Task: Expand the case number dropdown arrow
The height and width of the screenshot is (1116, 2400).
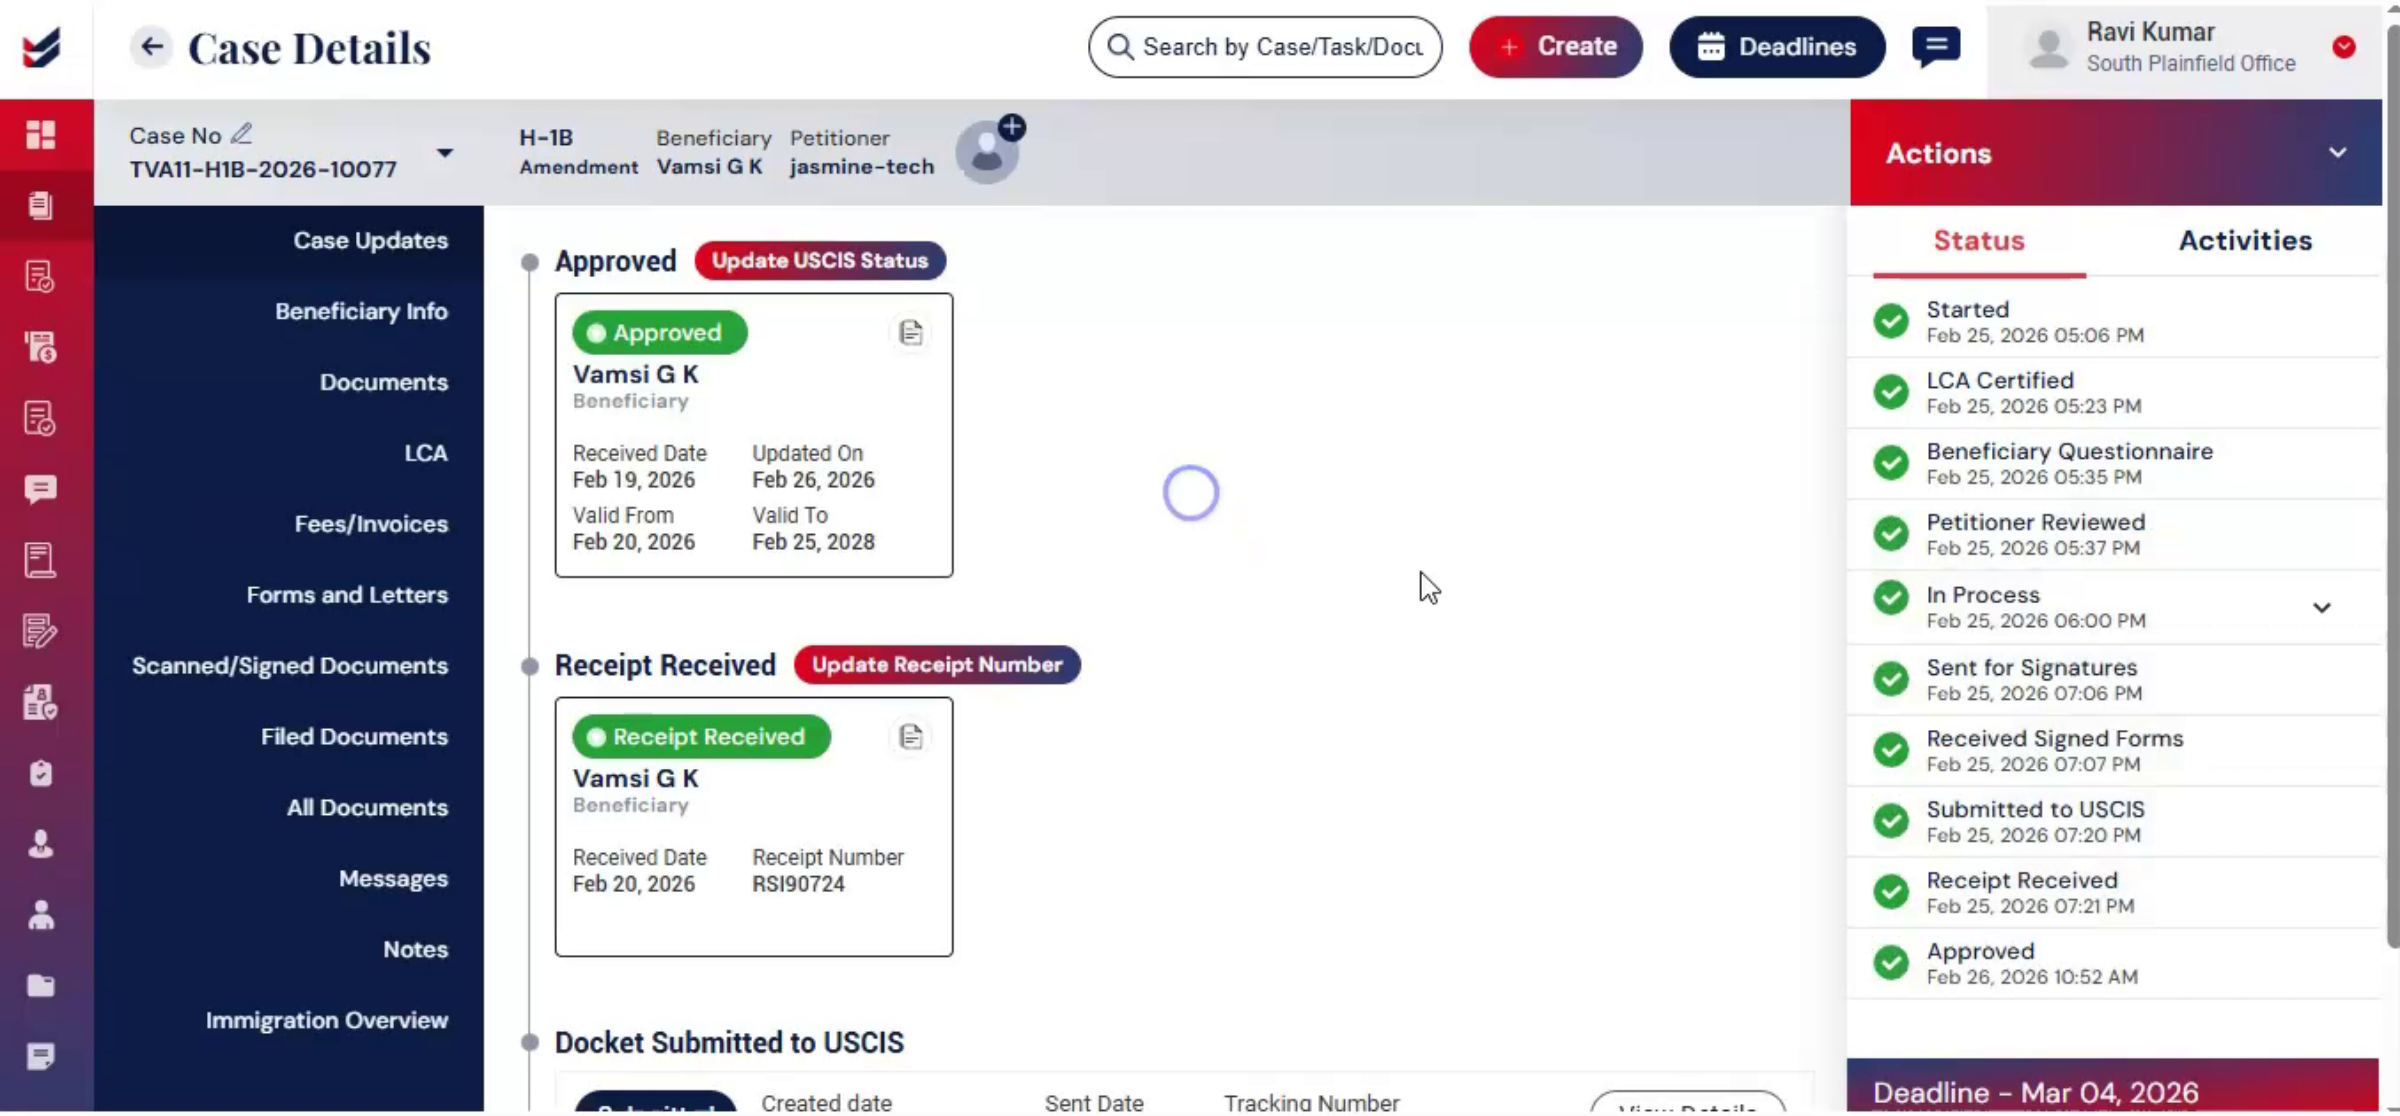Action: [x=445, y=153]
